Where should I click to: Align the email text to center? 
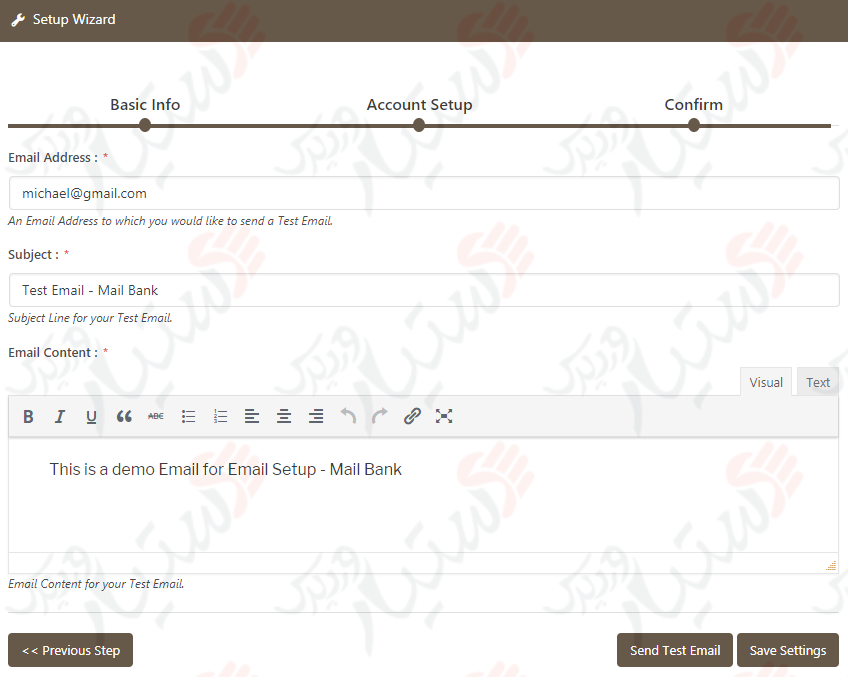tap(284, 416)
